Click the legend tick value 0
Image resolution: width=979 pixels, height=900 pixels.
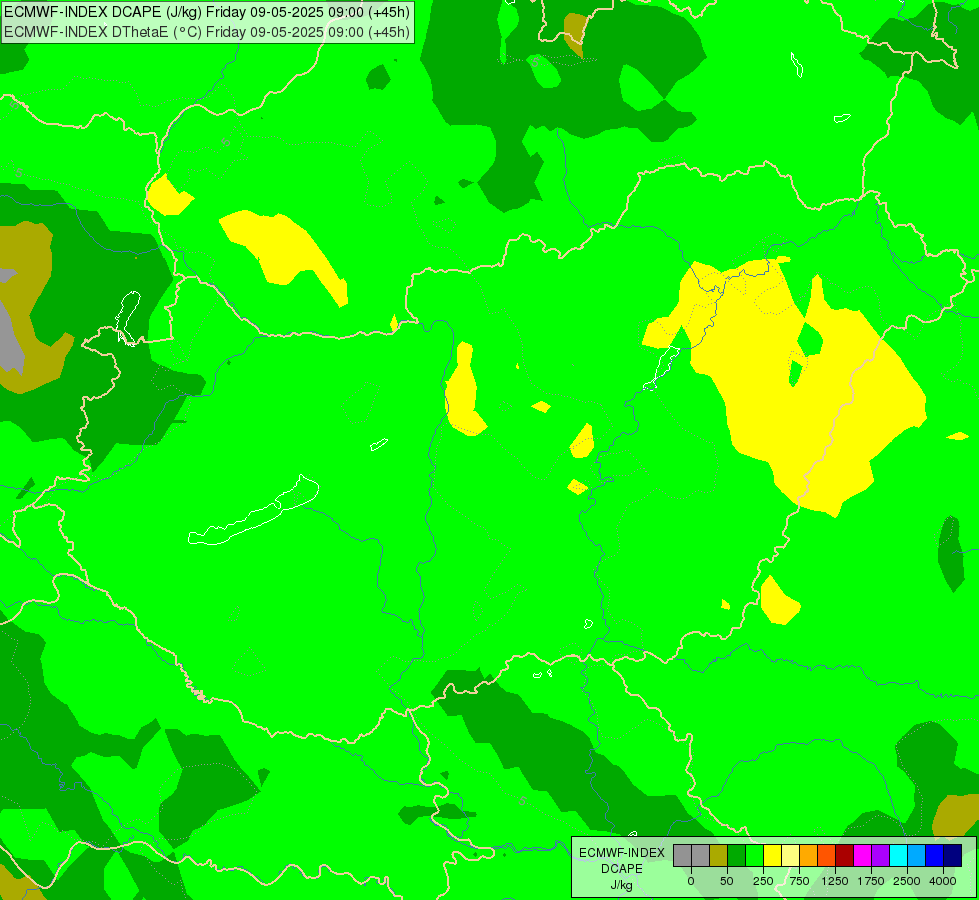click(x=691, y=881)
